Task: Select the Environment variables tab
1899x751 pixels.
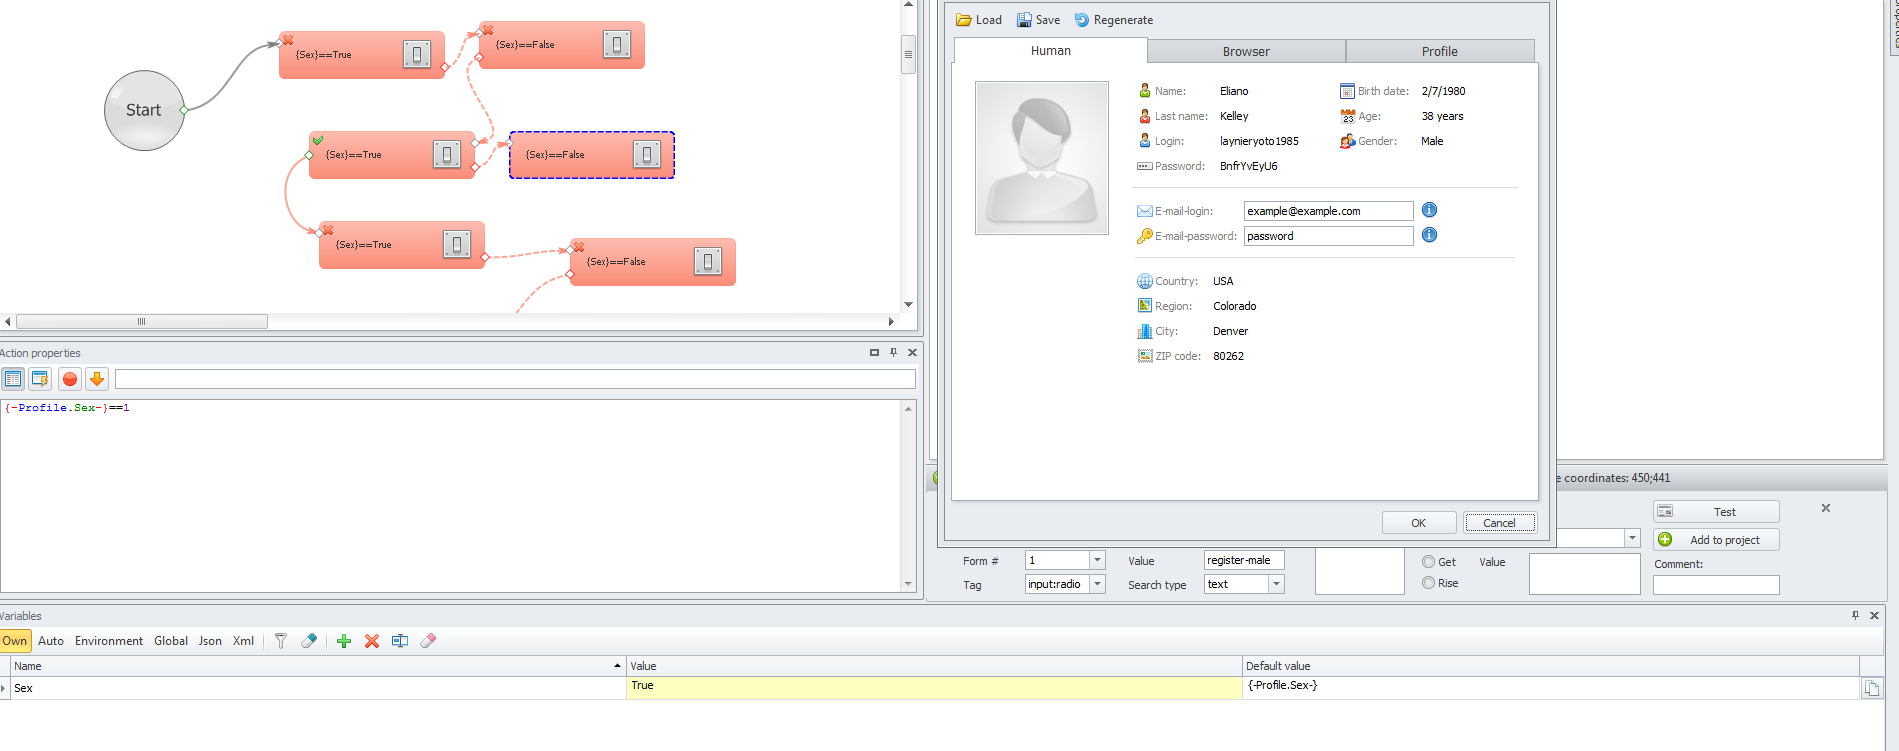Action: point(109,641)
